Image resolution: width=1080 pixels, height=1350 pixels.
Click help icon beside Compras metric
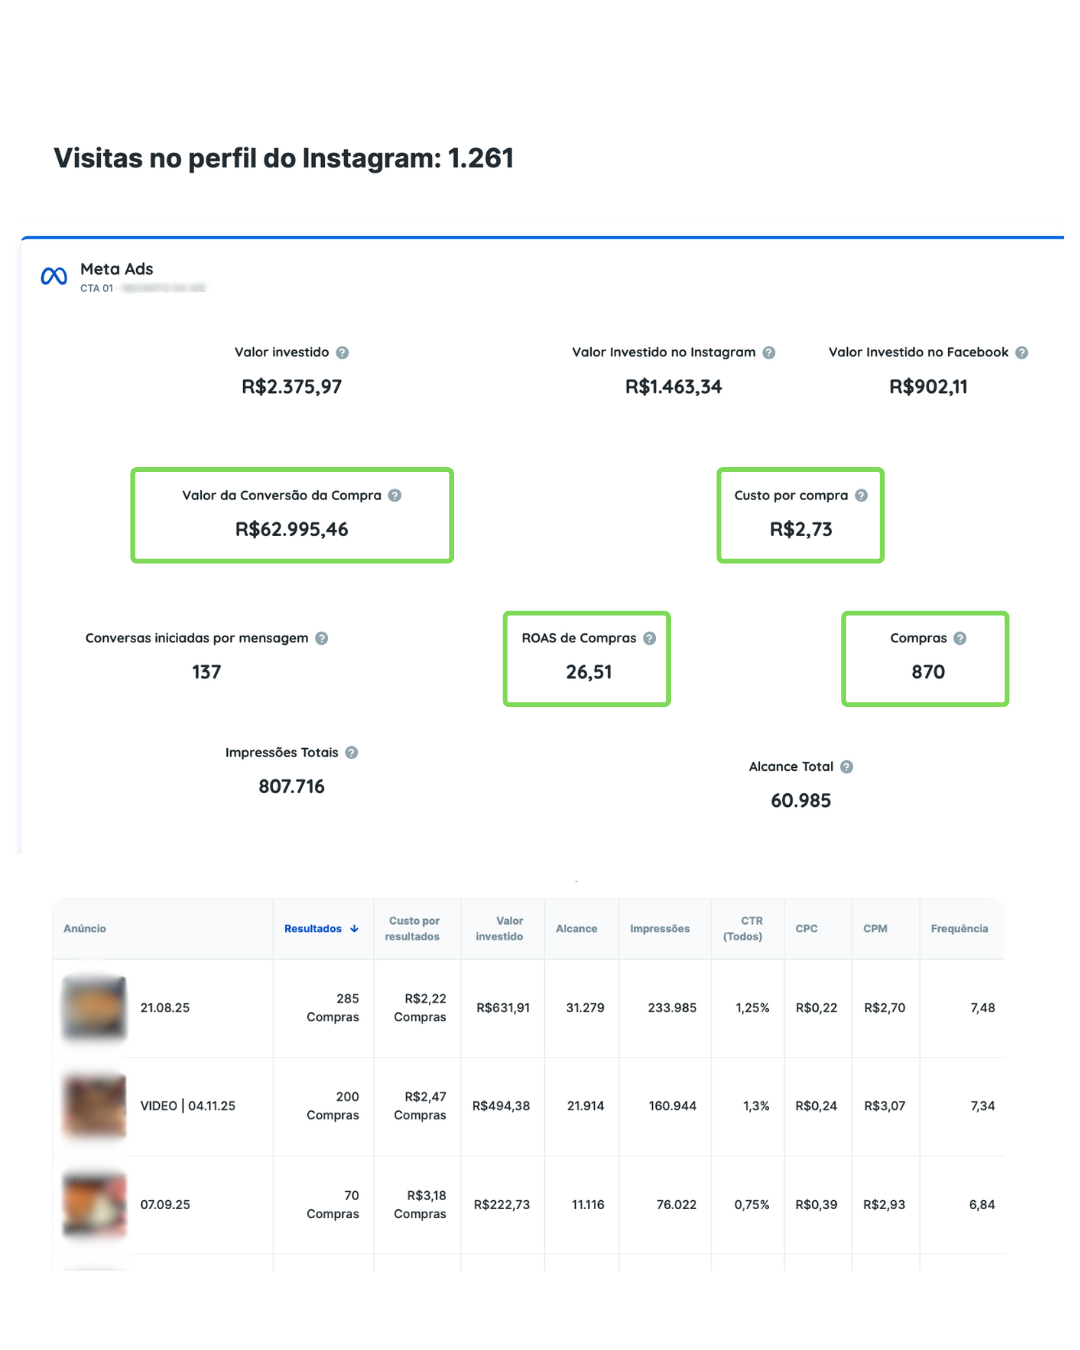(x=960, y=639)
